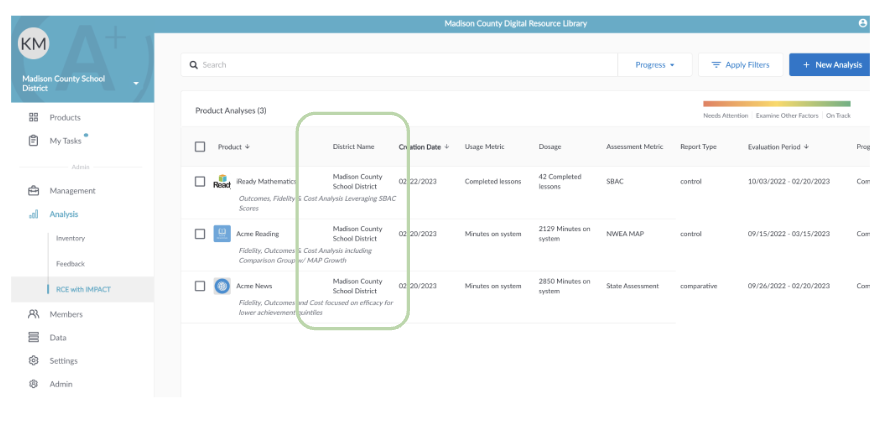
Task: Click the SBAC assessment cell
Action: tap(615, 181)
